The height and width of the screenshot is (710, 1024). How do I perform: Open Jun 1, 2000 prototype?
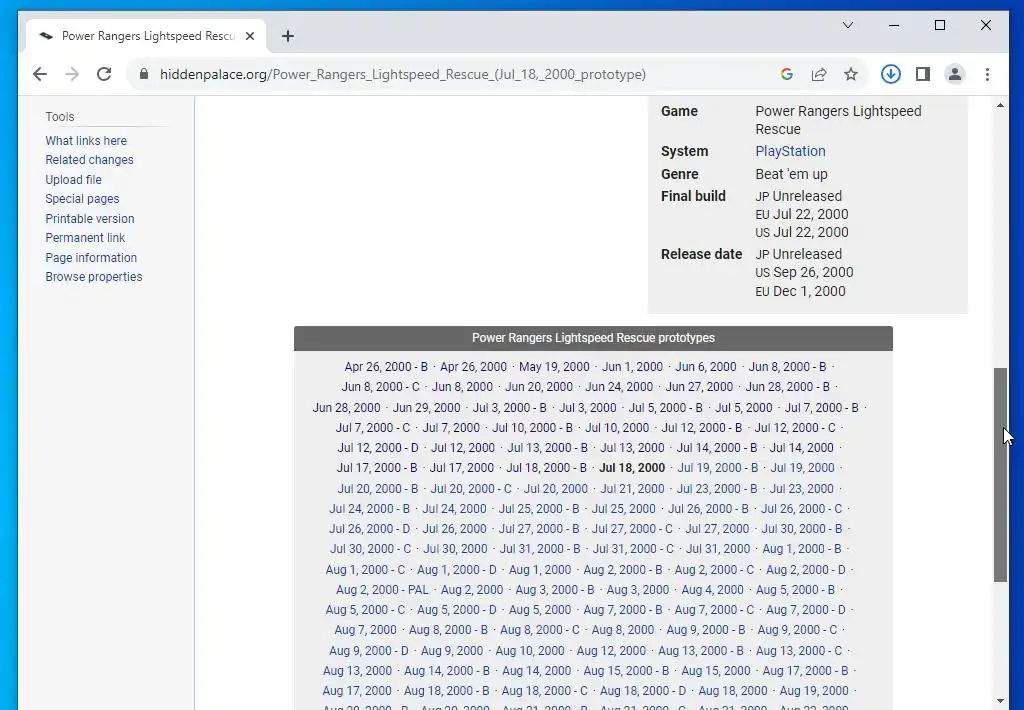632,367
